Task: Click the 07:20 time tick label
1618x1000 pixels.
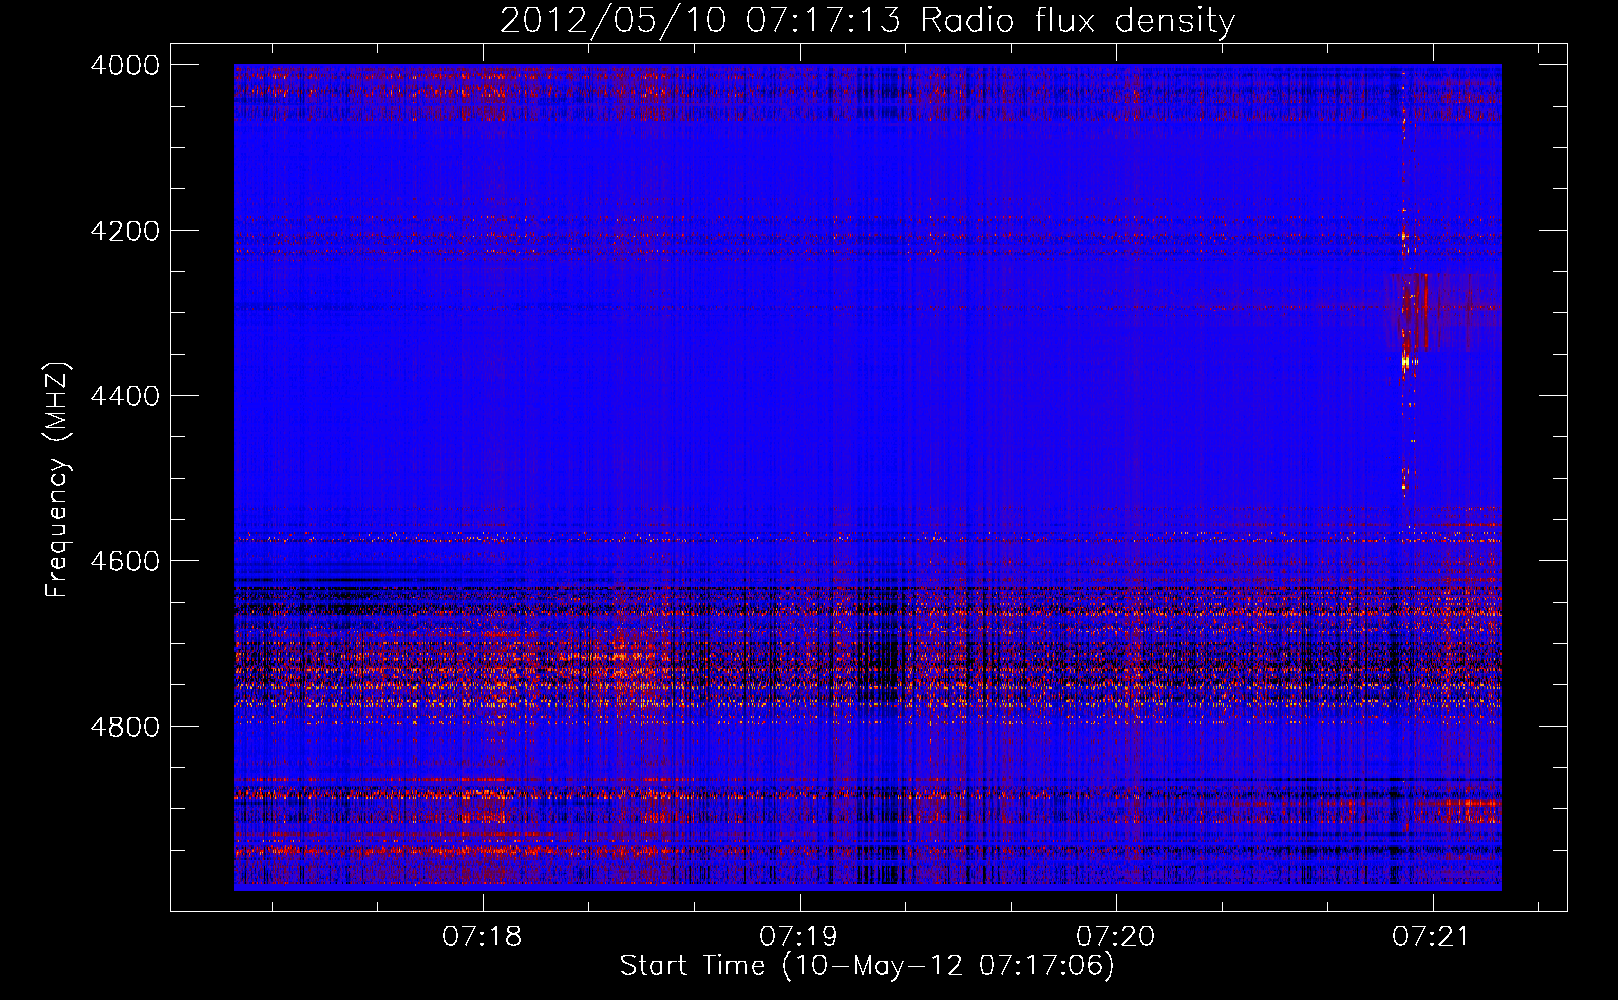Action: click(1115, 937)
